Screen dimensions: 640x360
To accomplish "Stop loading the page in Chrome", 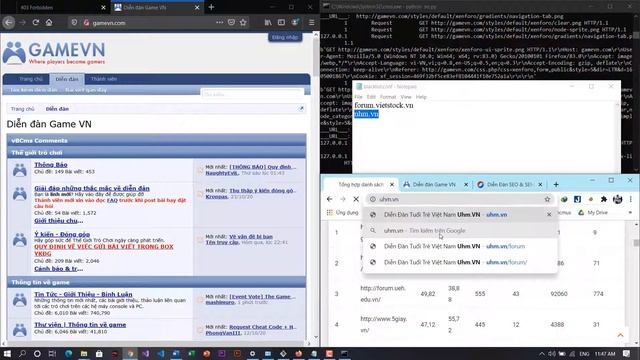I will click(x=356, y=199).
